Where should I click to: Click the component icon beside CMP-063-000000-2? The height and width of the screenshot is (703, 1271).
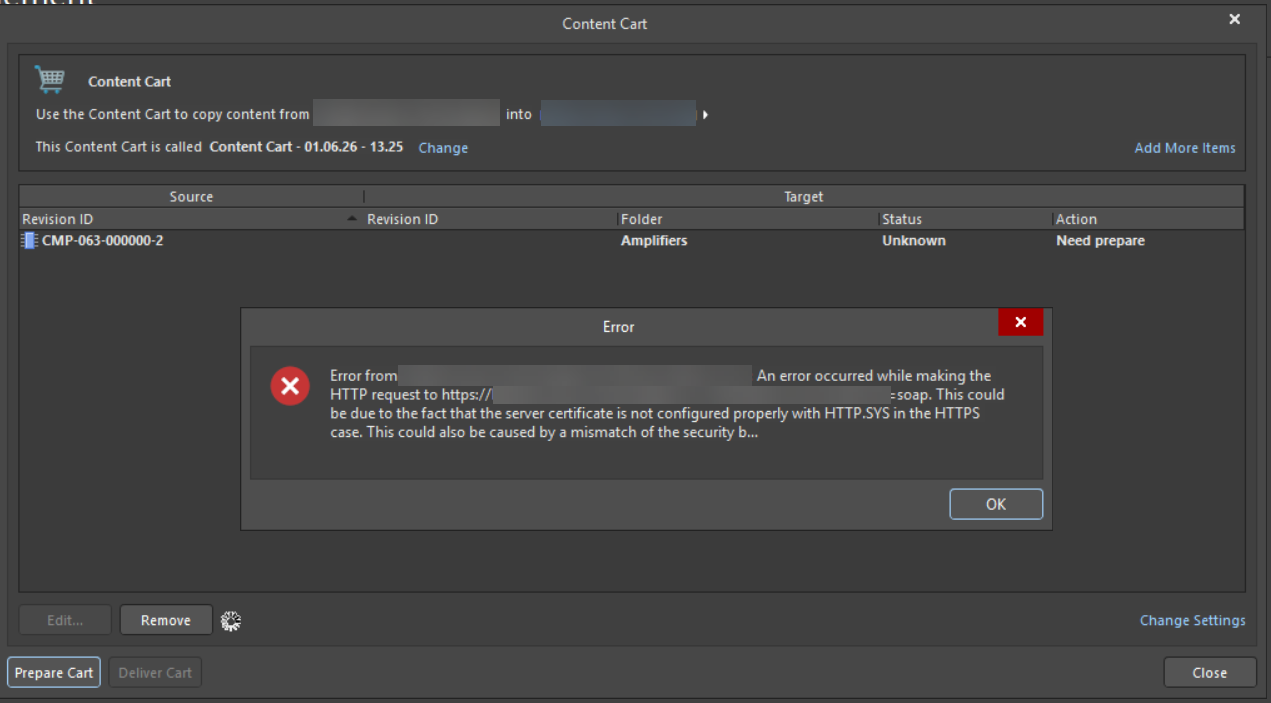30,241
